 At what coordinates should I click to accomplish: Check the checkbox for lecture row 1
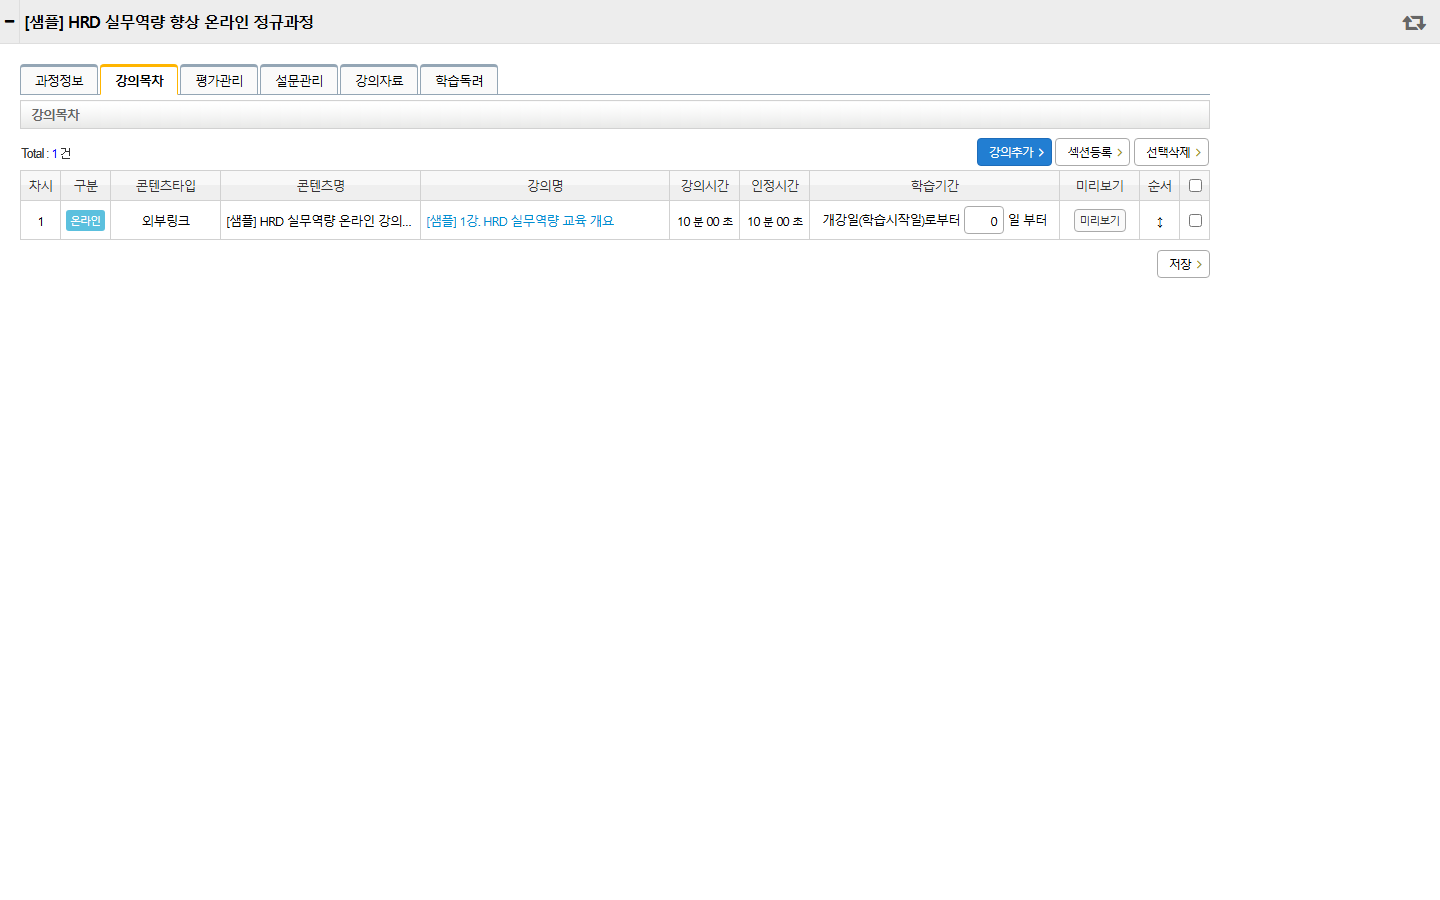coord(1195,220)
